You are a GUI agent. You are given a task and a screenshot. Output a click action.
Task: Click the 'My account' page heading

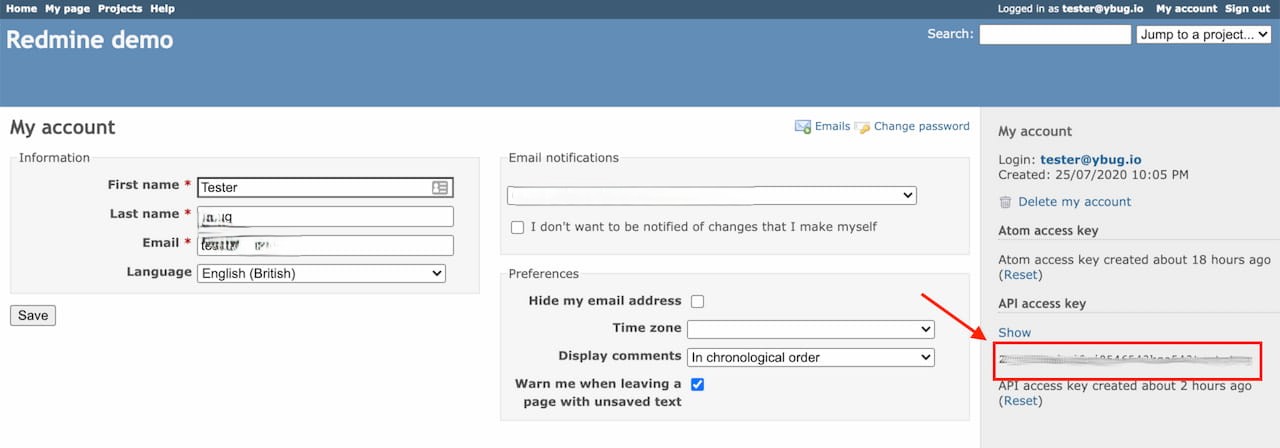click(x=62, y=128)
